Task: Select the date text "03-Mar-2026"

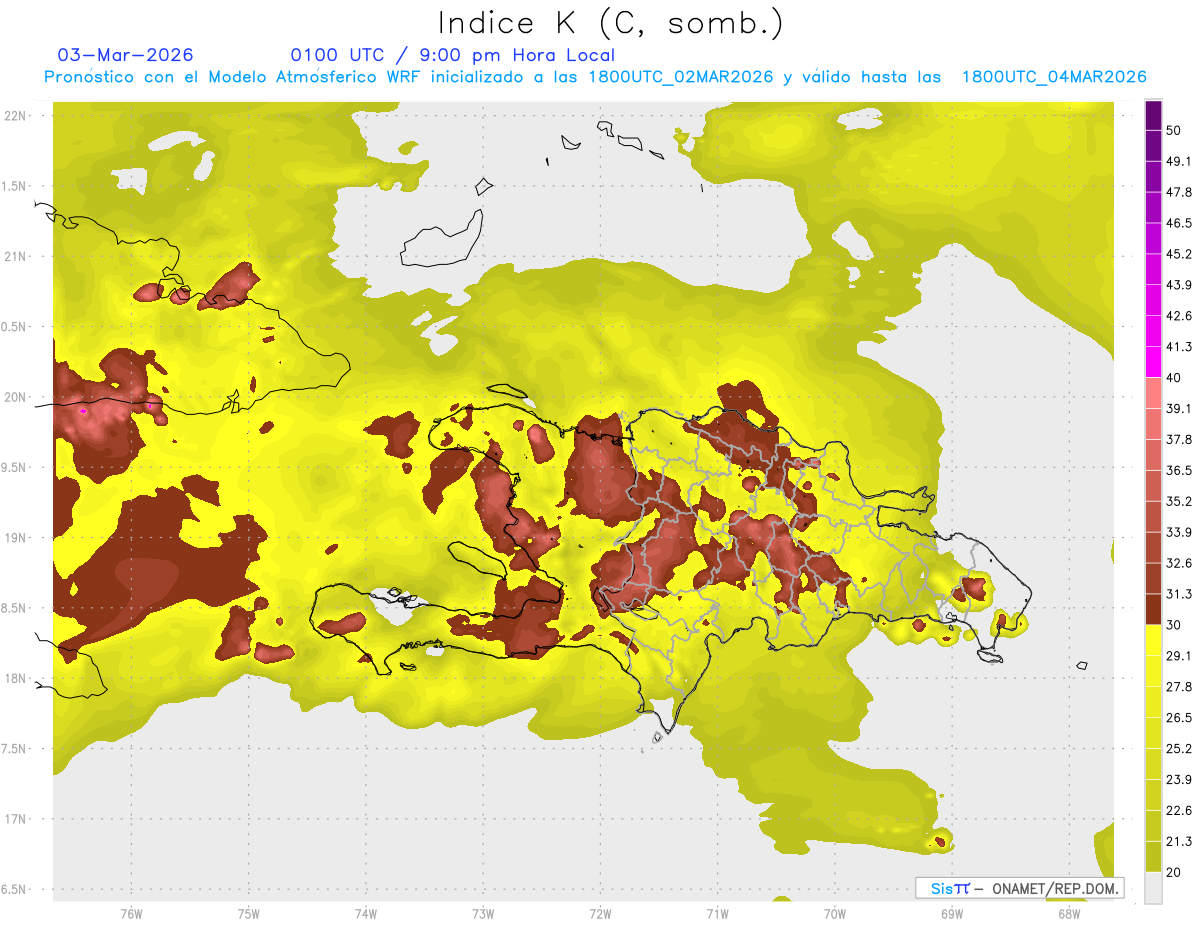Action: 126,55
